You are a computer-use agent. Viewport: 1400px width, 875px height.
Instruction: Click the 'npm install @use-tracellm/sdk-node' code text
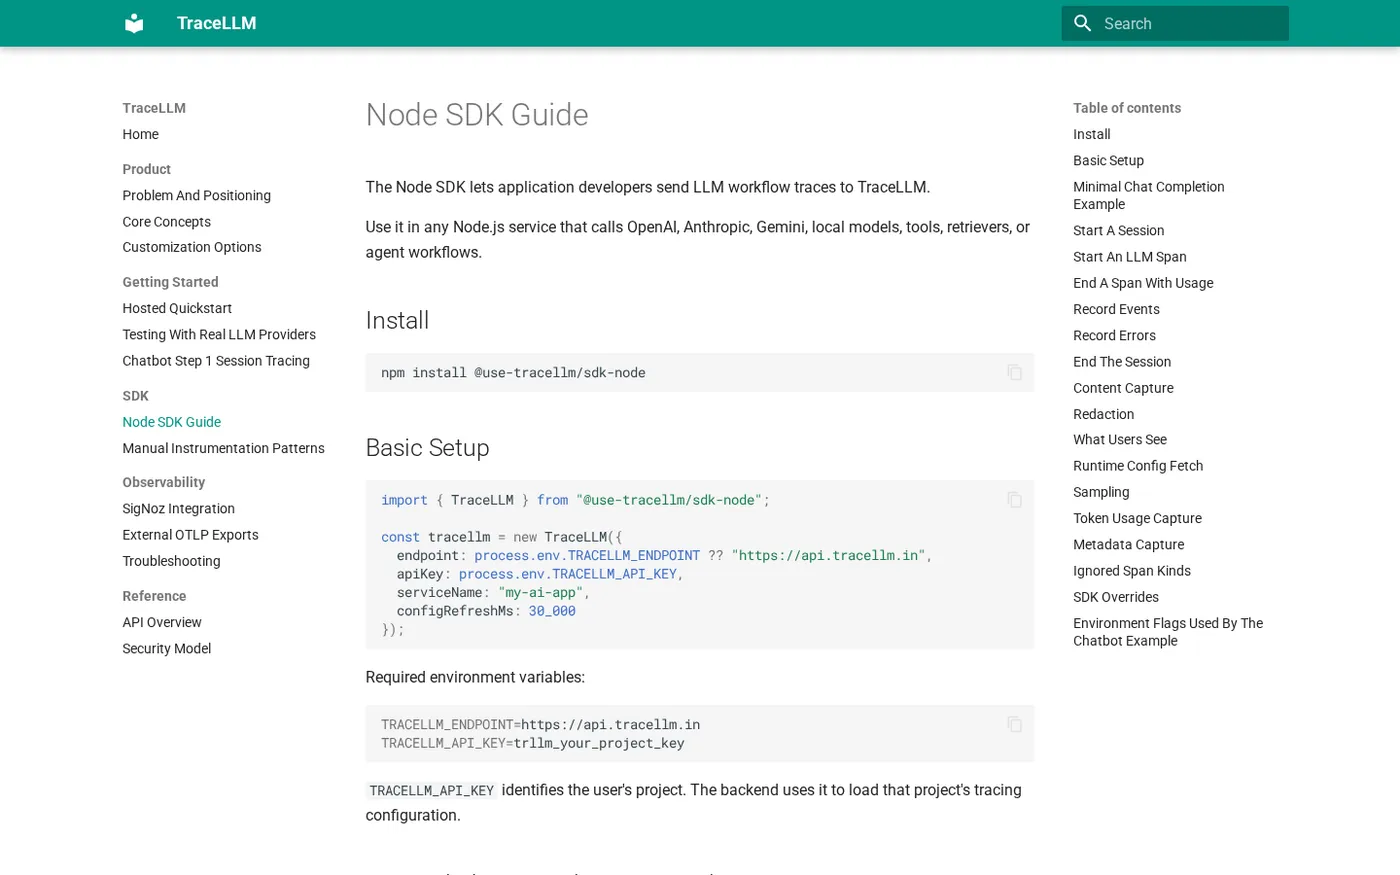[513, 372]
